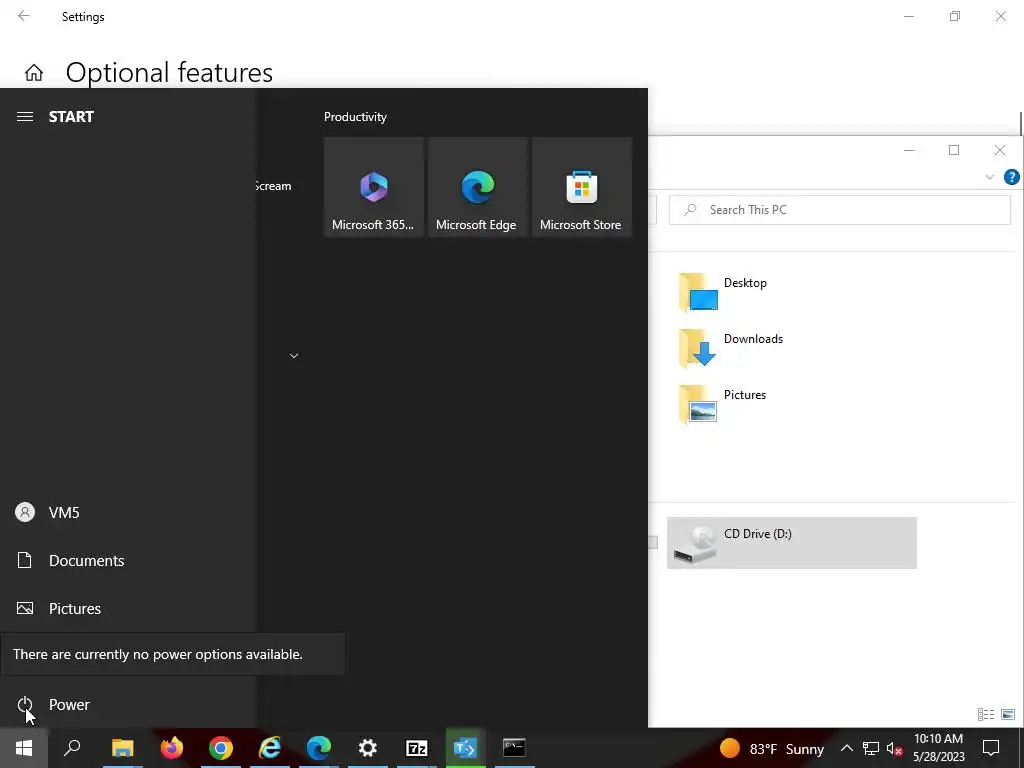Open taskbar Search magnifier
The width and height of the screenshot is (1024, 768).
coord(72,748)
